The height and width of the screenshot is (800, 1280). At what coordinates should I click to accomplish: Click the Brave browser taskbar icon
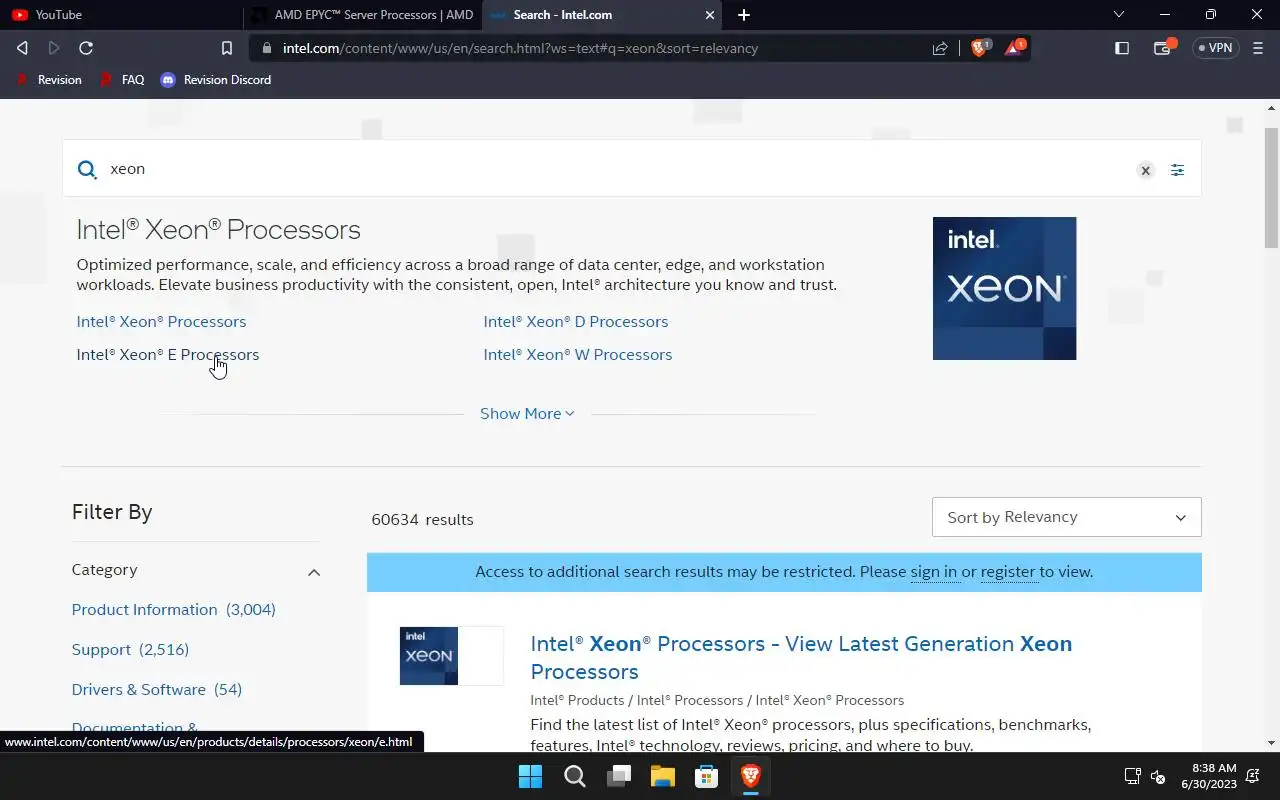(751, 776)
